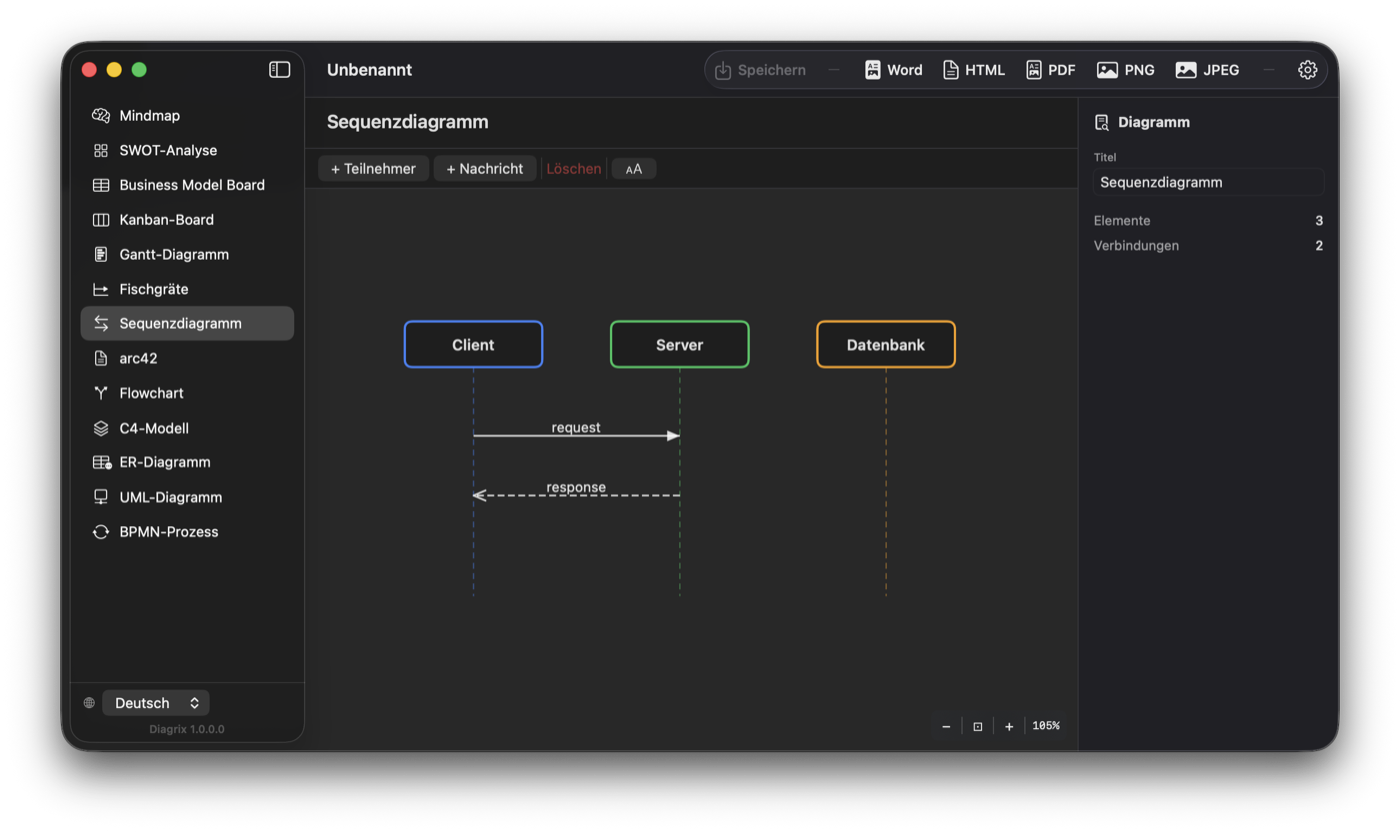This screenshot has height=832, width=1400.
Task: Edit the Titel field Sequenzdiagramm
Action: click(x=1208, y=182)
